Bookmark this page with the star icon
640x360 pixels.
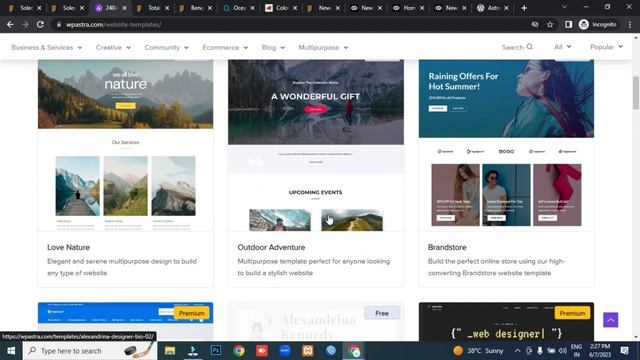(x=550, y=24)
